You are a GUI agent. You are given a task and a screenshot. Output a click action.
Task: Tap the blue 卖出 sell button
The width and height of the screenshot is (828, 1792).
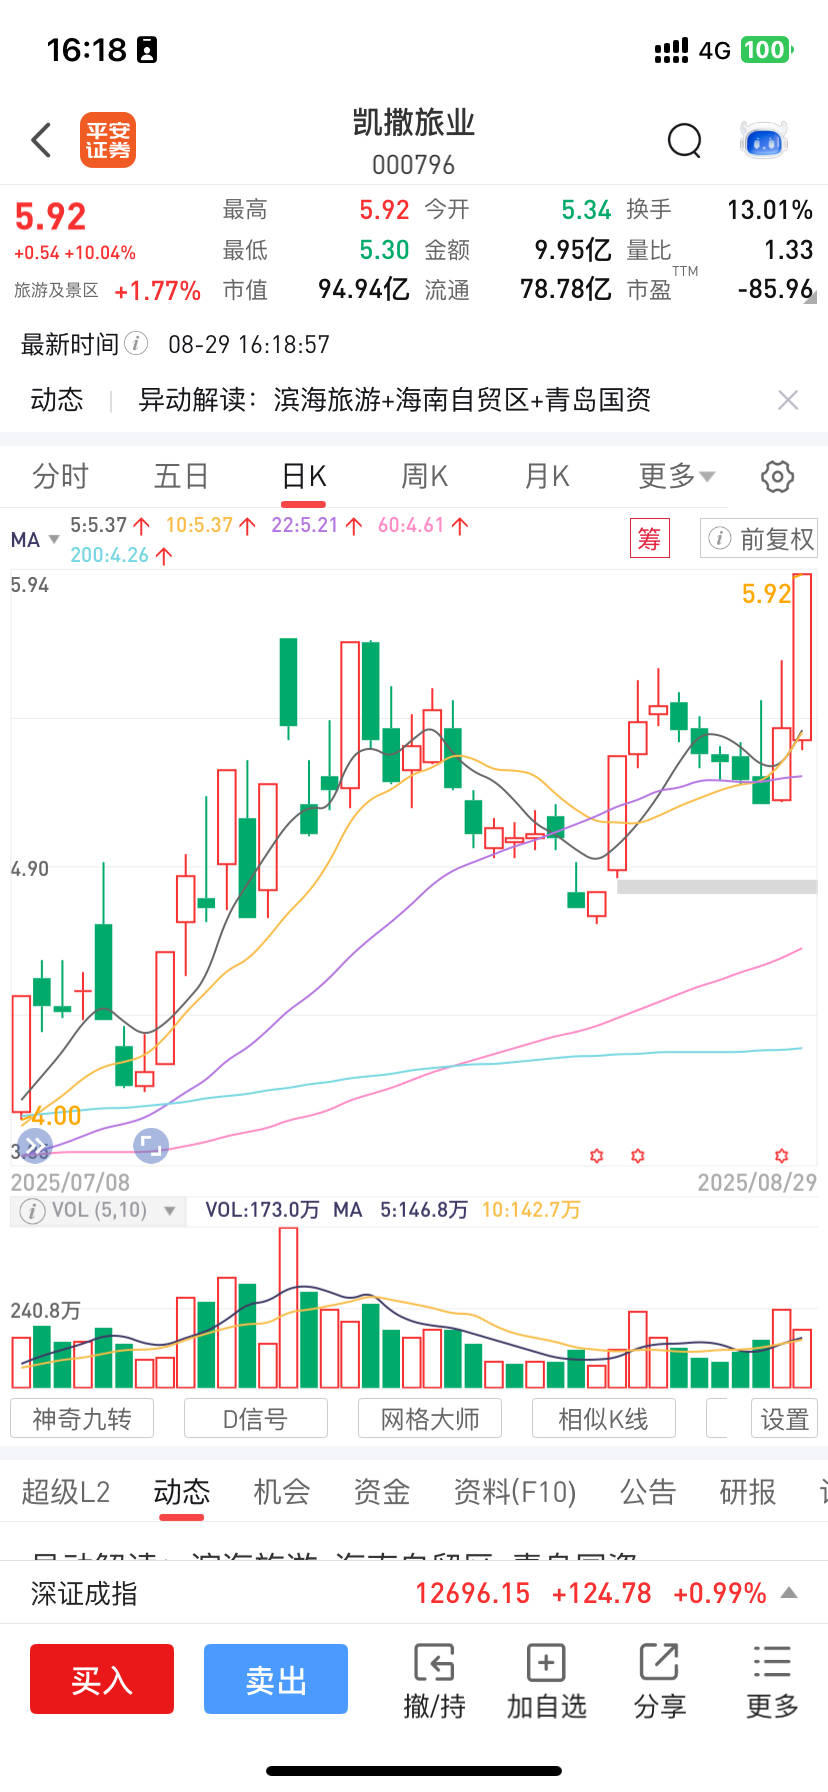[276, 1679]
